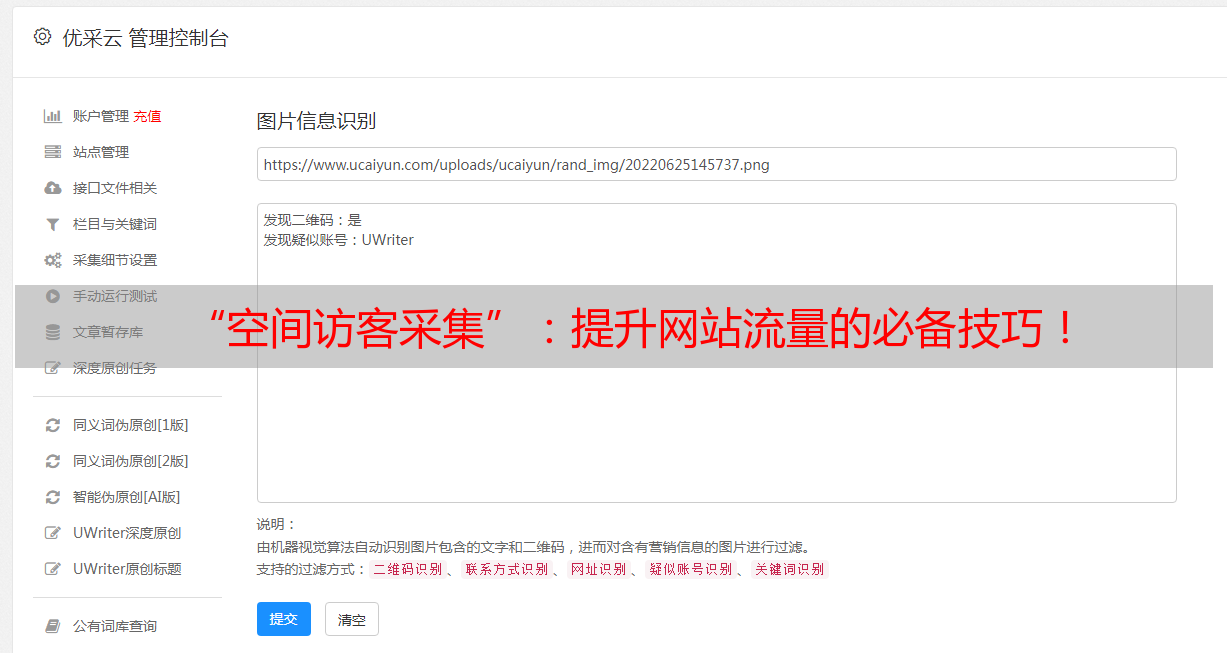Viewport: 1227px width, 653px height.
Task: Click the refresh icon next to 同义词伪原创[2版]
Action: tap(53, 461)
